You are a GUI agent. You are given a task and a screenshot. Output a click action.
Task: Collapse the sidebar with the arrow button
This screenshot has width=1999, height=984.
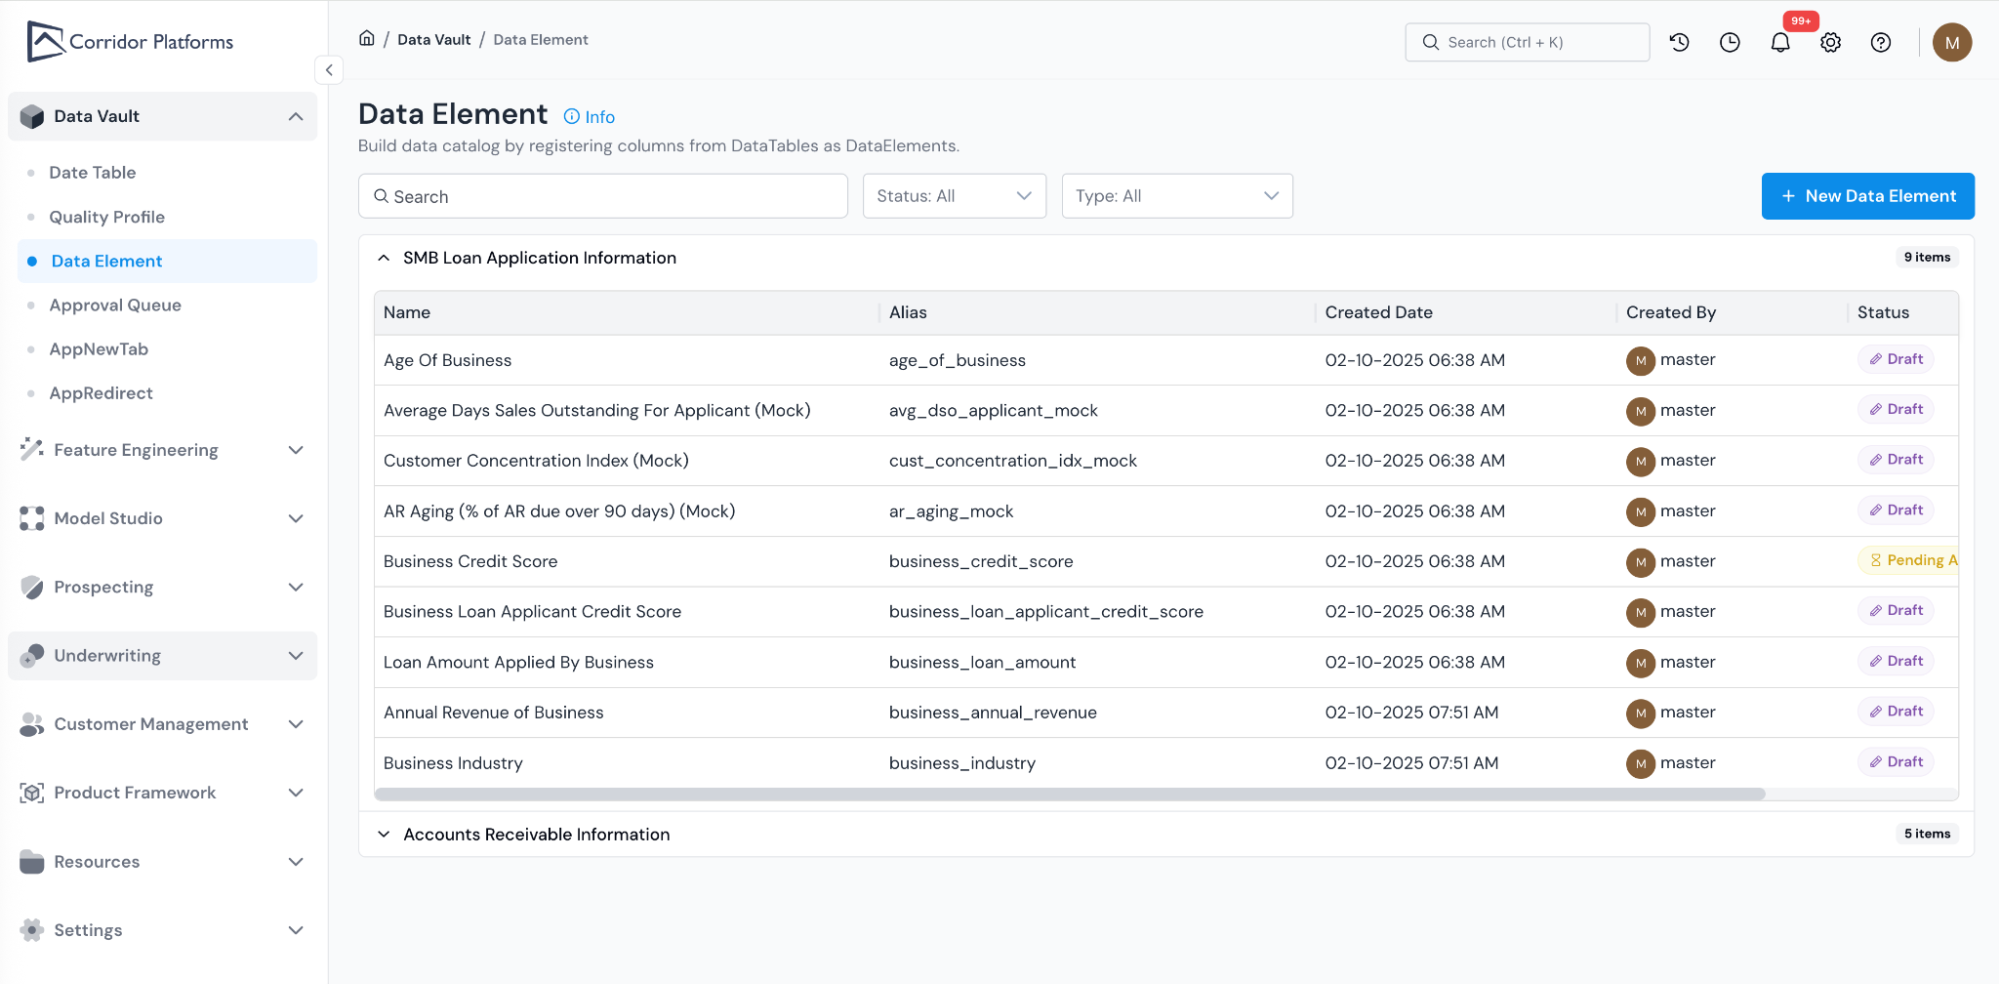[x=329, y=70]
